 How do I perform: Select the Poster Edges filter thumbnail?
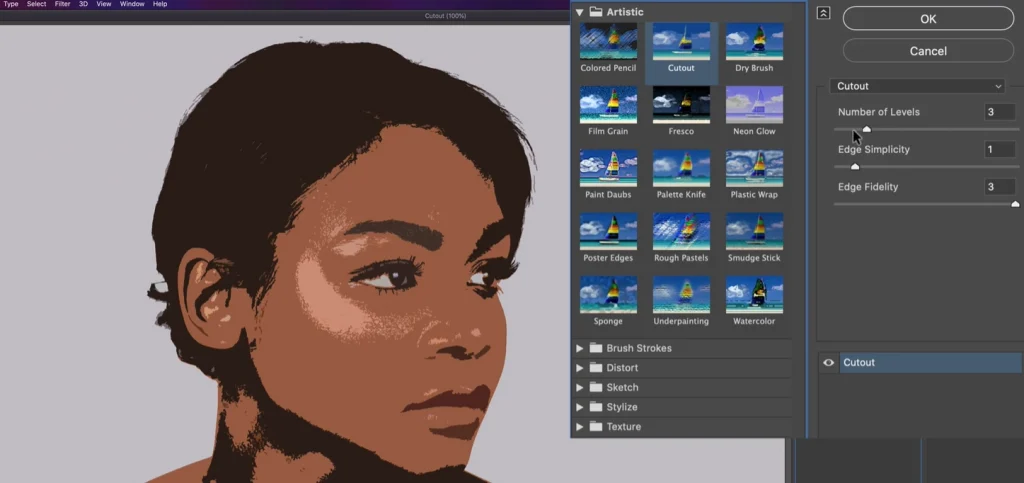608,231
